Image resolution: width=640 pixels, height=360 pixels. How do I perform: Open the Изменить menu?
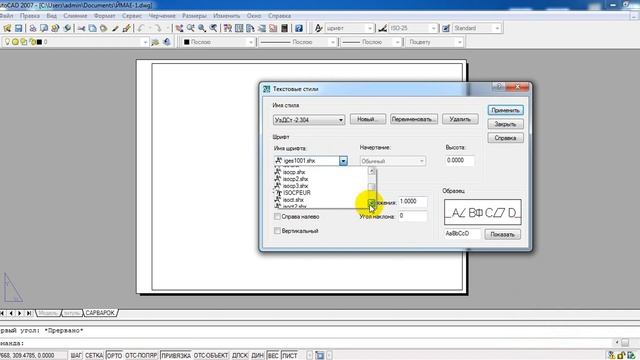227,16
